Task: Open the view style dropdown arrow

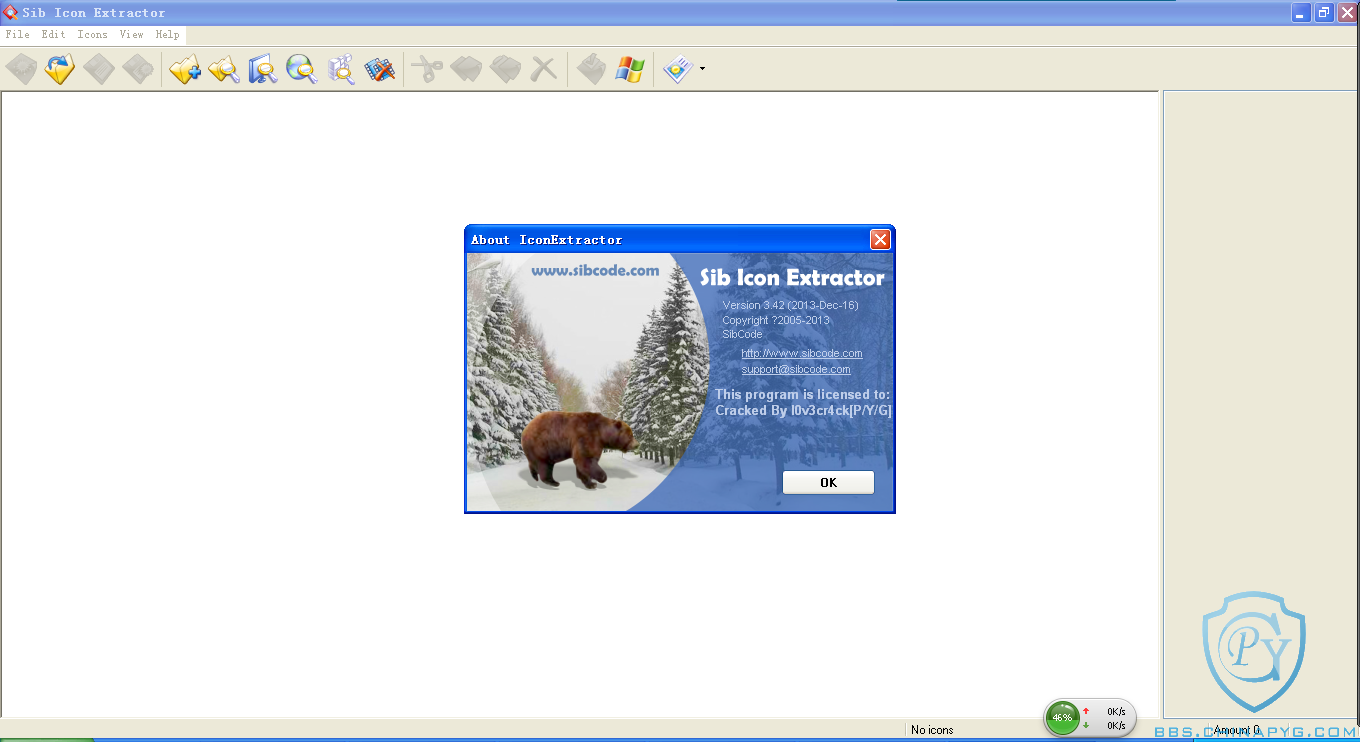Action: [x=702, y=69]
